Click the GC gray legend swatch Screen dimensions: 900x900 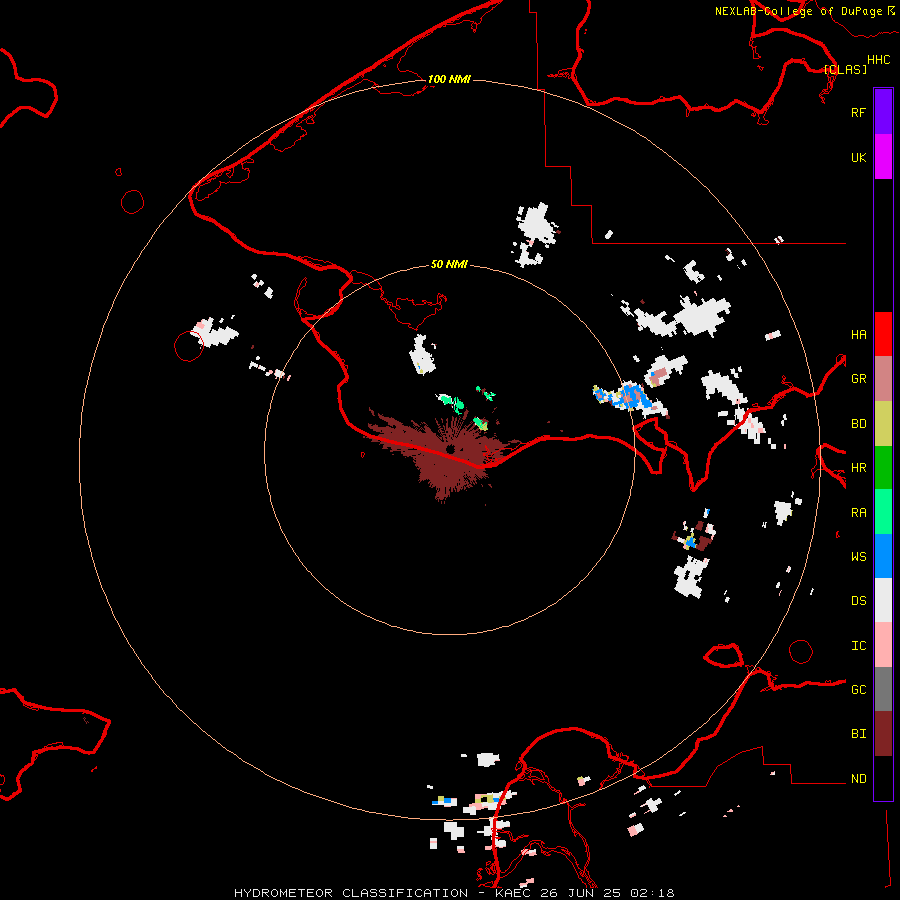click(883, 689)
